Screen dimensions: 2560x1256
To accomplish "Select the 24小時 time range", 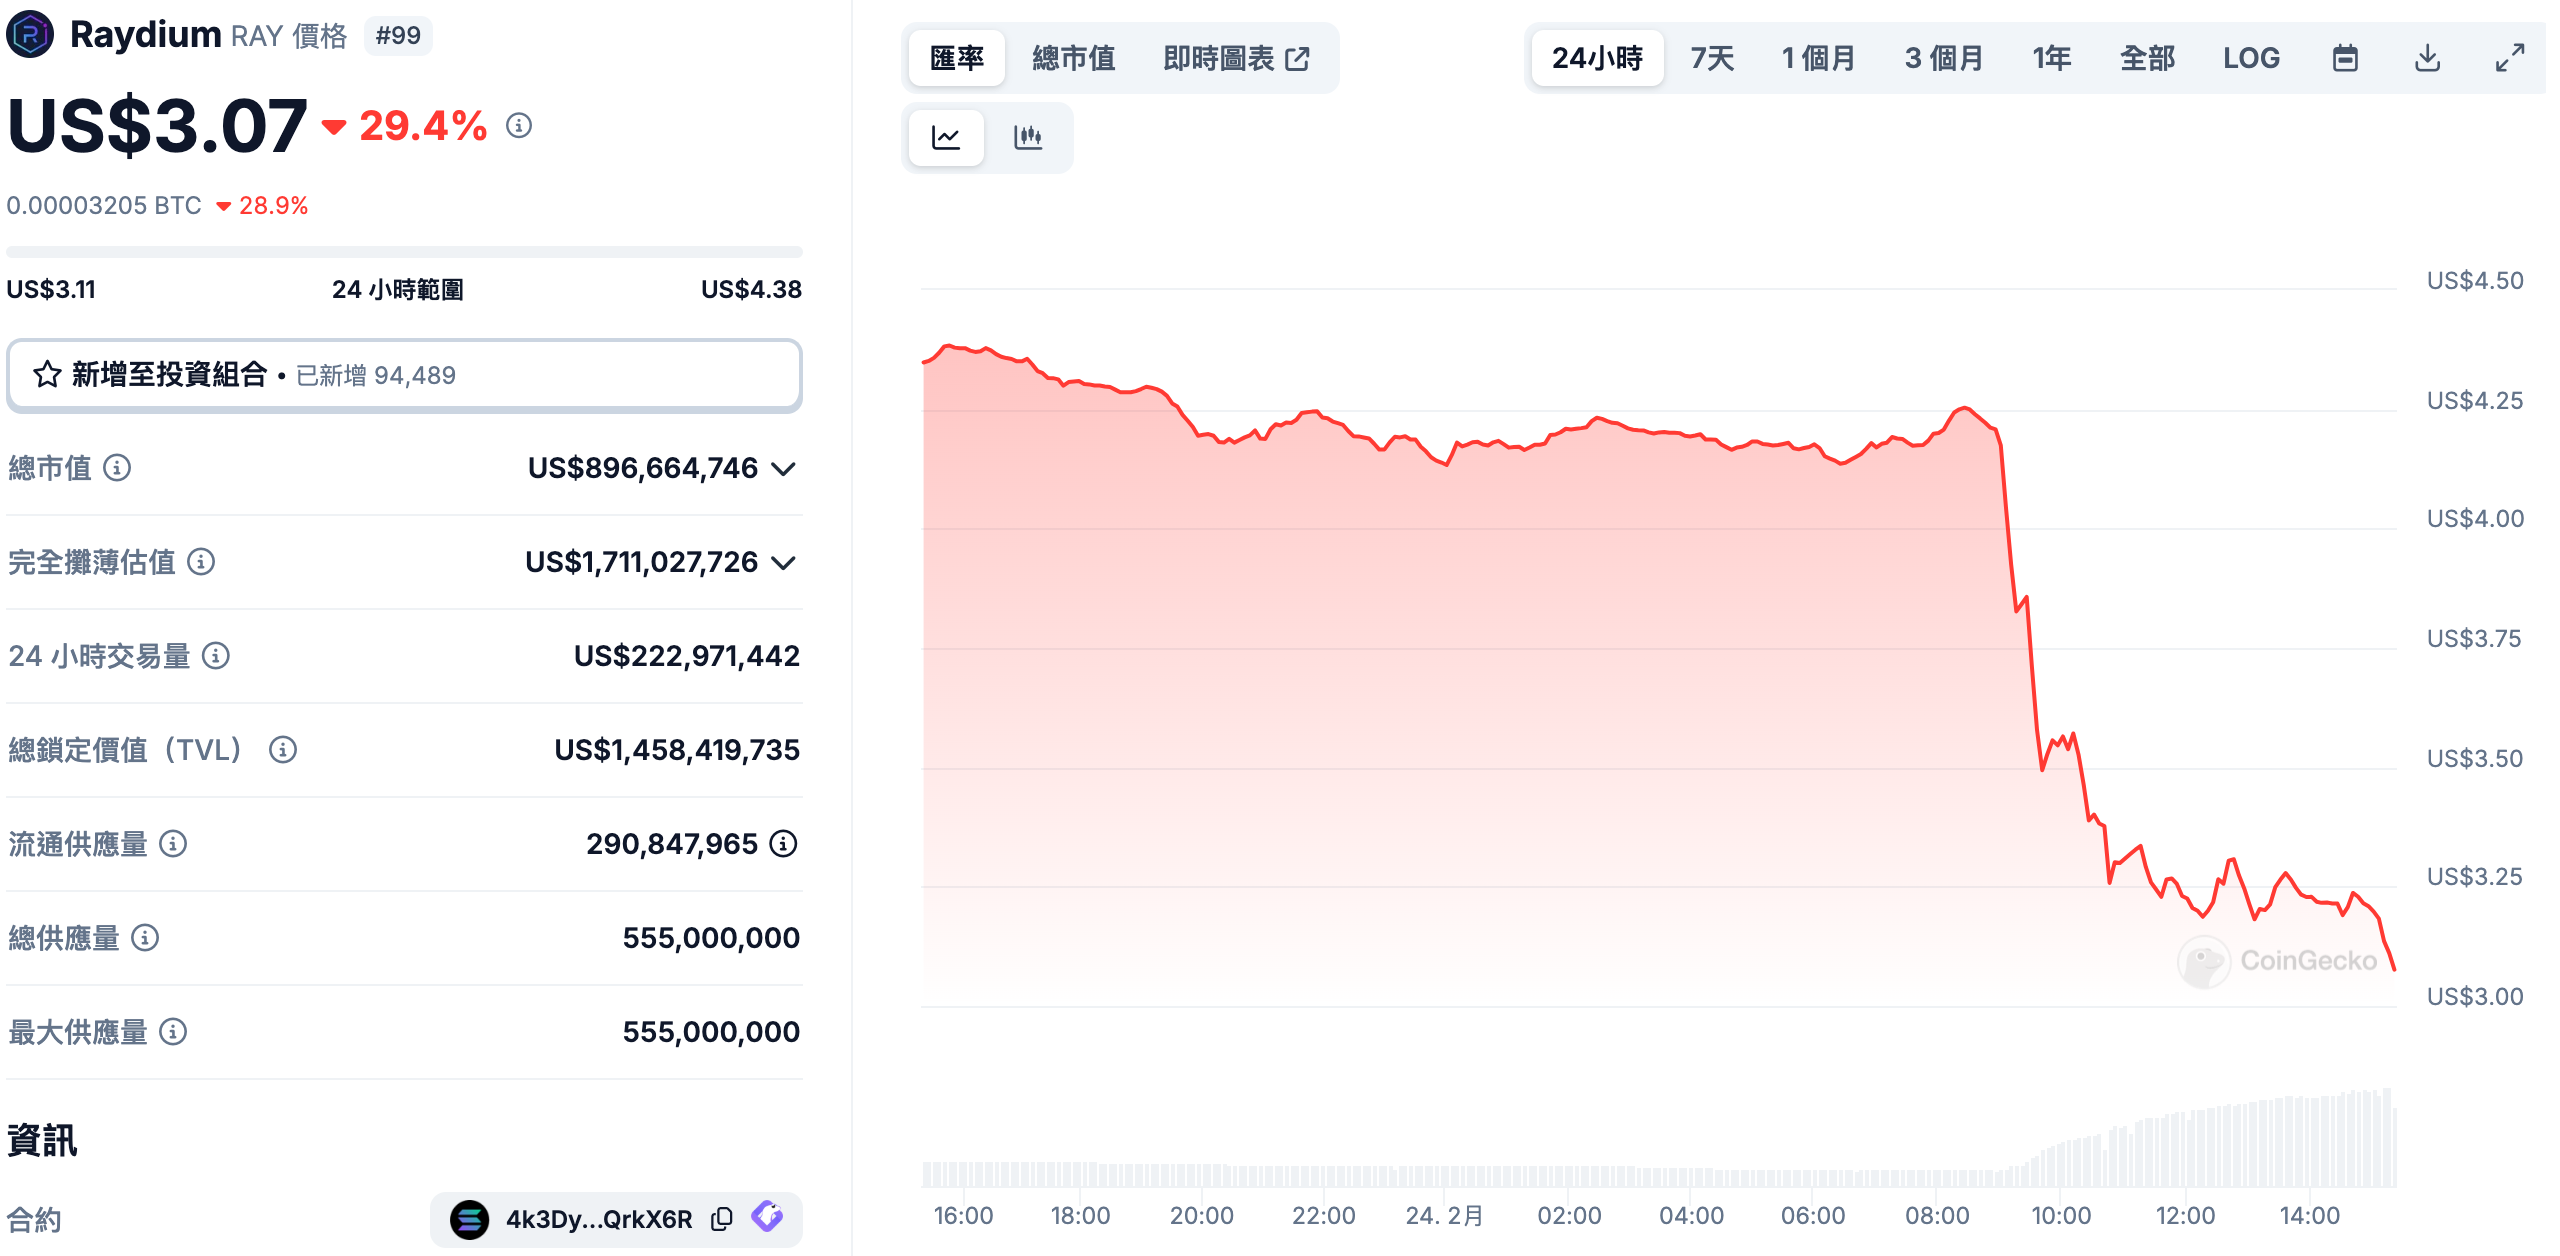I will [1597, 58].
